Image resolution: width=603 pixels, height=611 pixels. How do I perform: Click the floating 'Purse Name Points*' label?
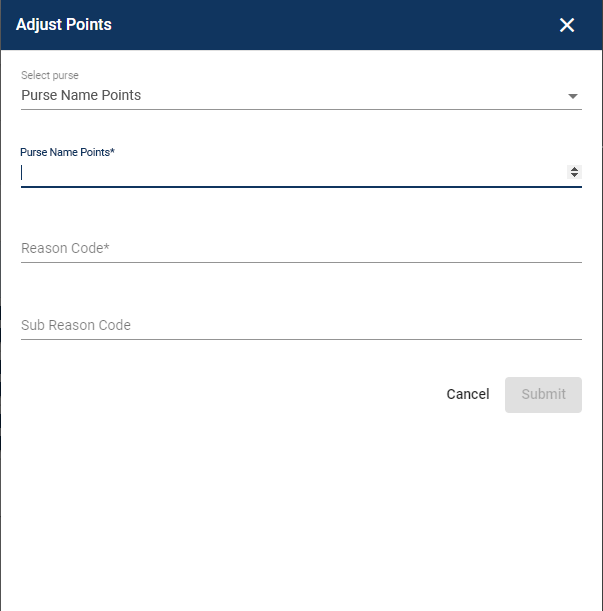[x=68, y=152]
